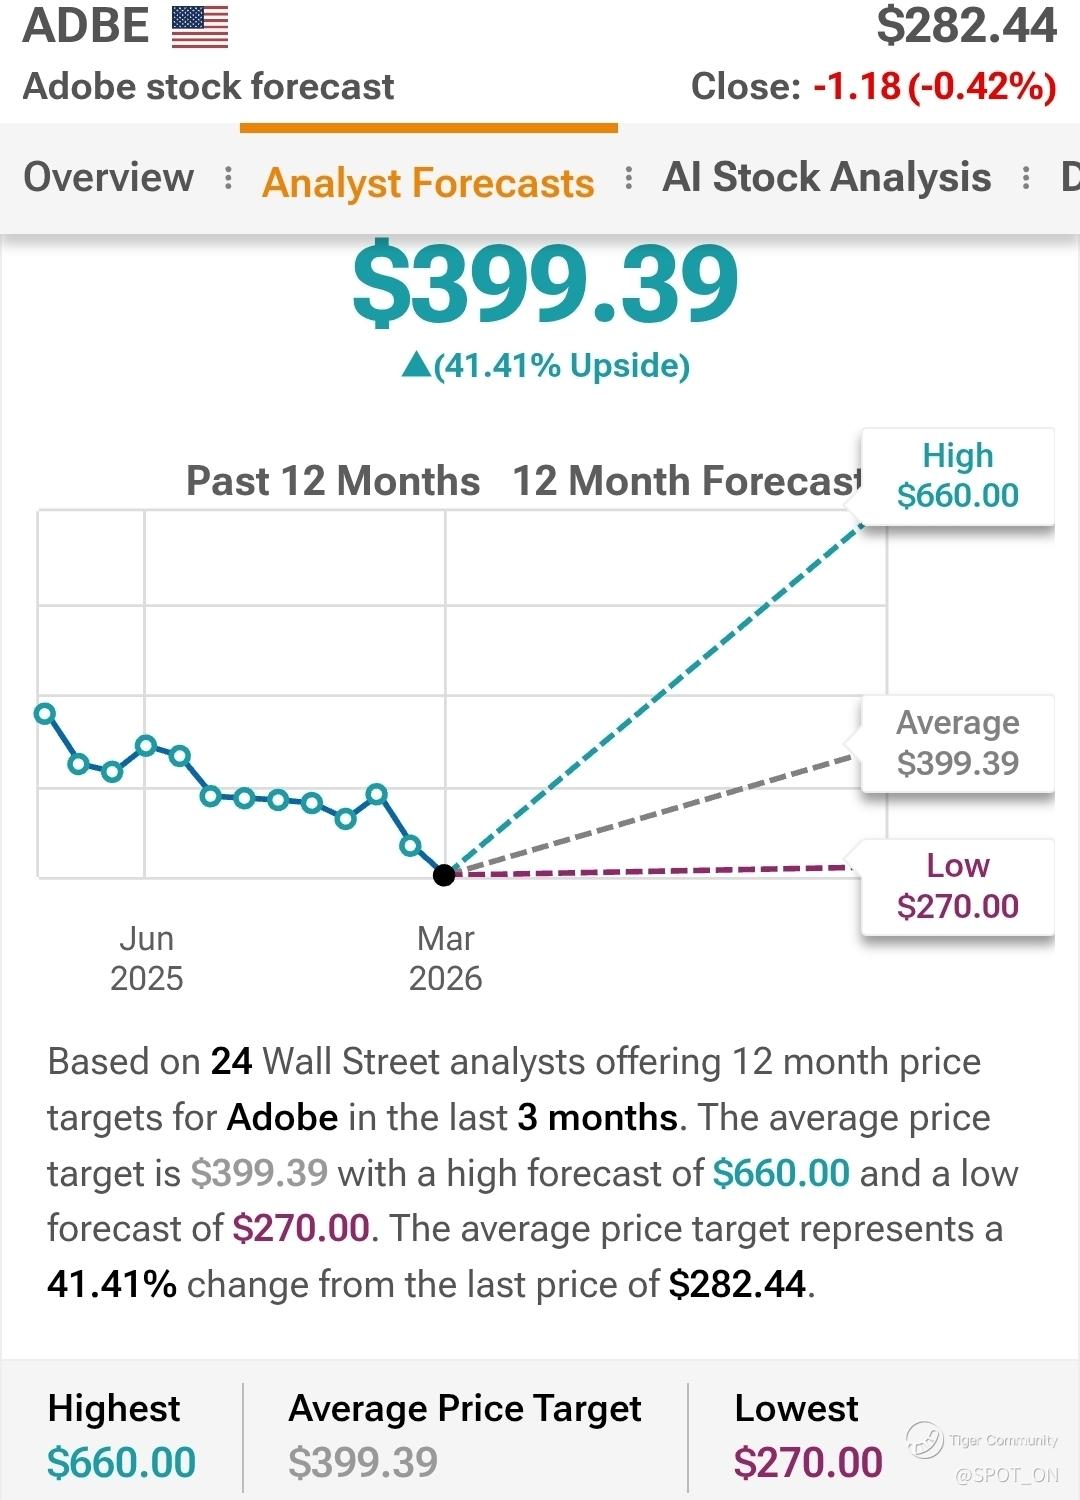Image resolution: width=1080 pixels, height=1500 pixels.
Task: Click the ADBE ticker symbol heading
Action: coord(86,26)
